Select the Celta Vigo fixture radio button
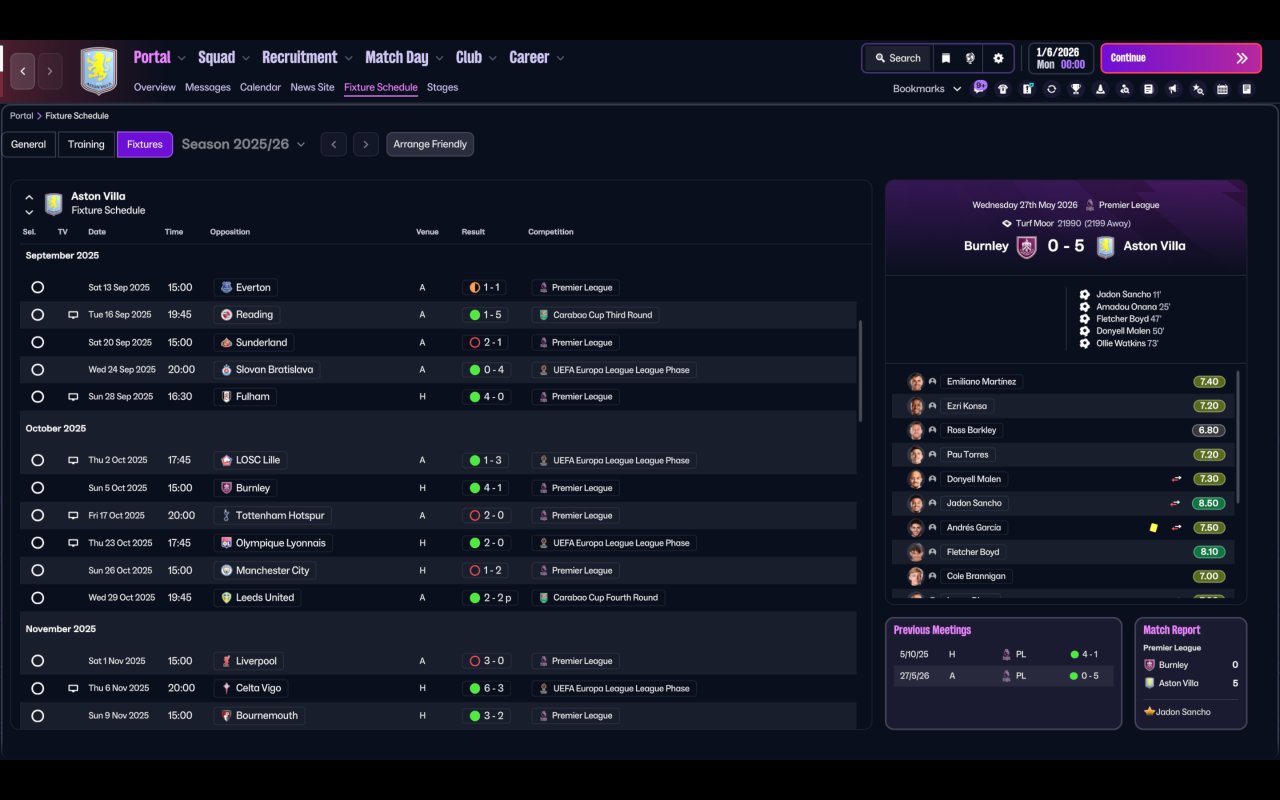This screenshot has height=800, width=1280. tap(37, 688)
